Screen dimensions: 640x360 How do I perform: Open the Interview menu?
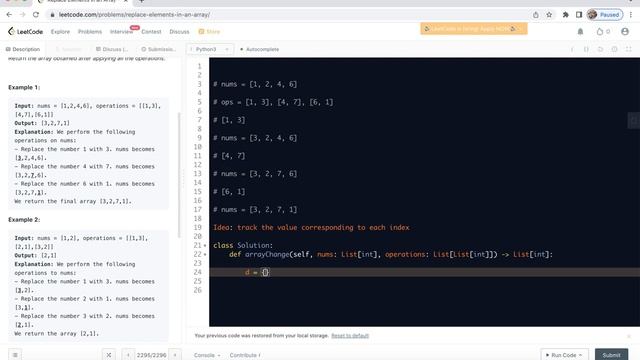pyautogui.click(x=121, y=31)
